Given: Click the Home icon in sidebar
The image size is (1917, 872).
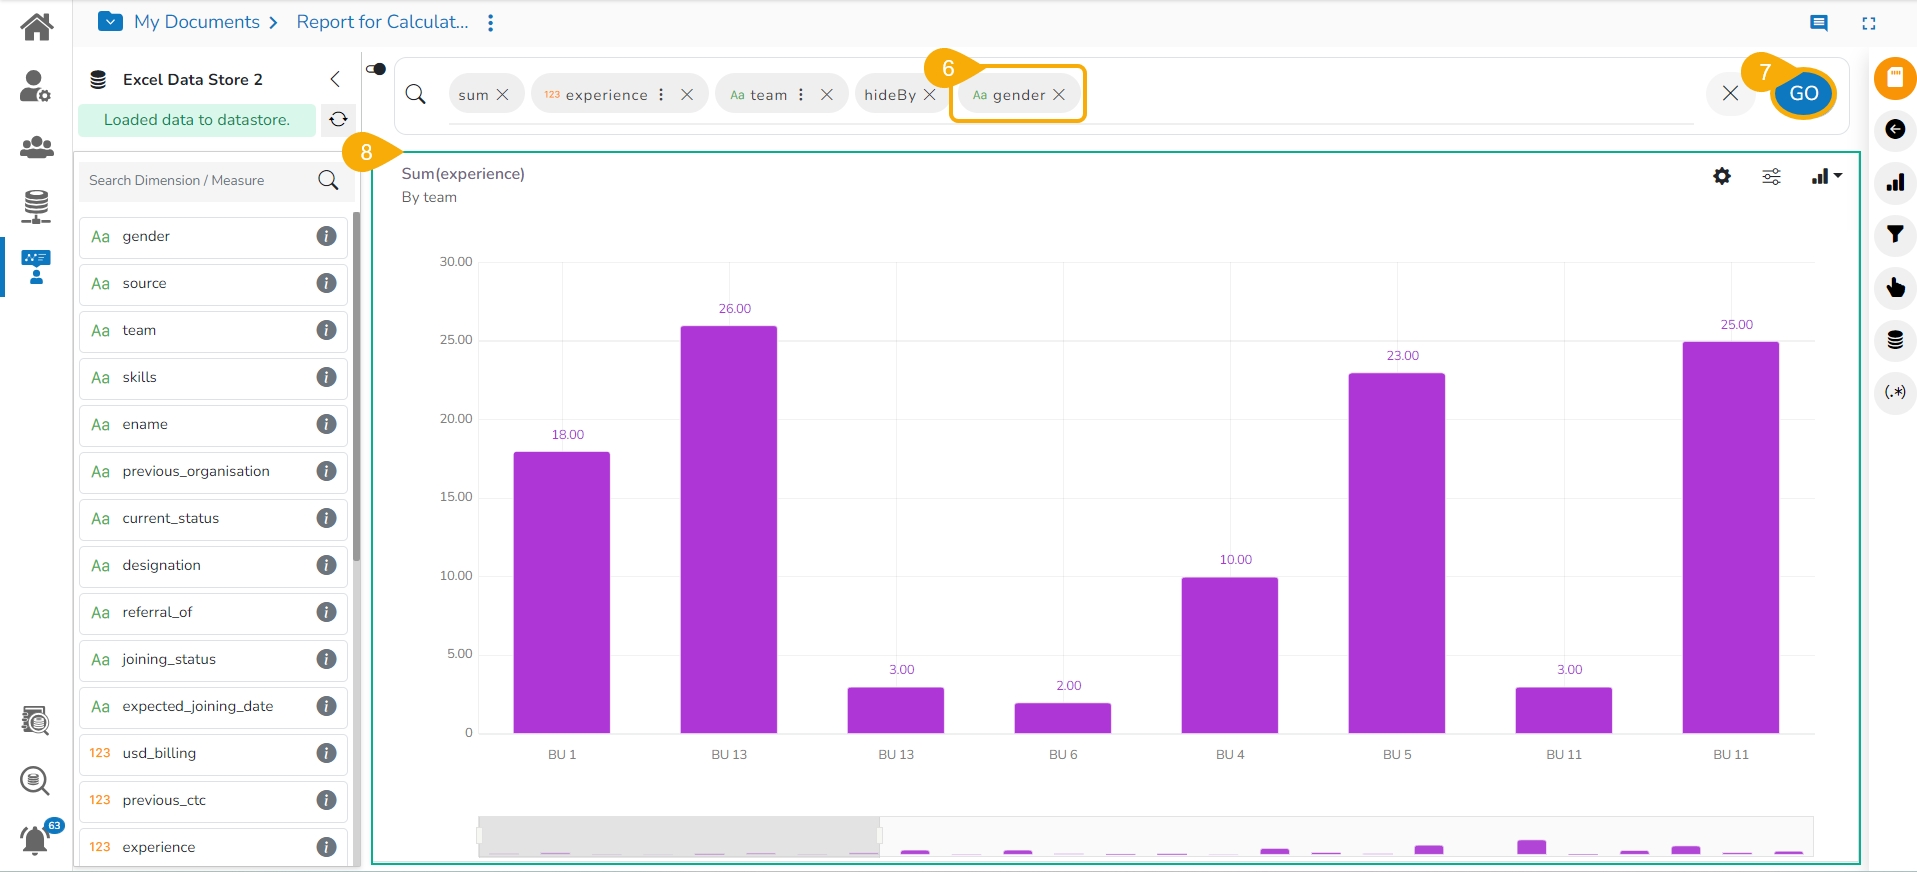Looking at the screenshot, I should tap(36, 26).
